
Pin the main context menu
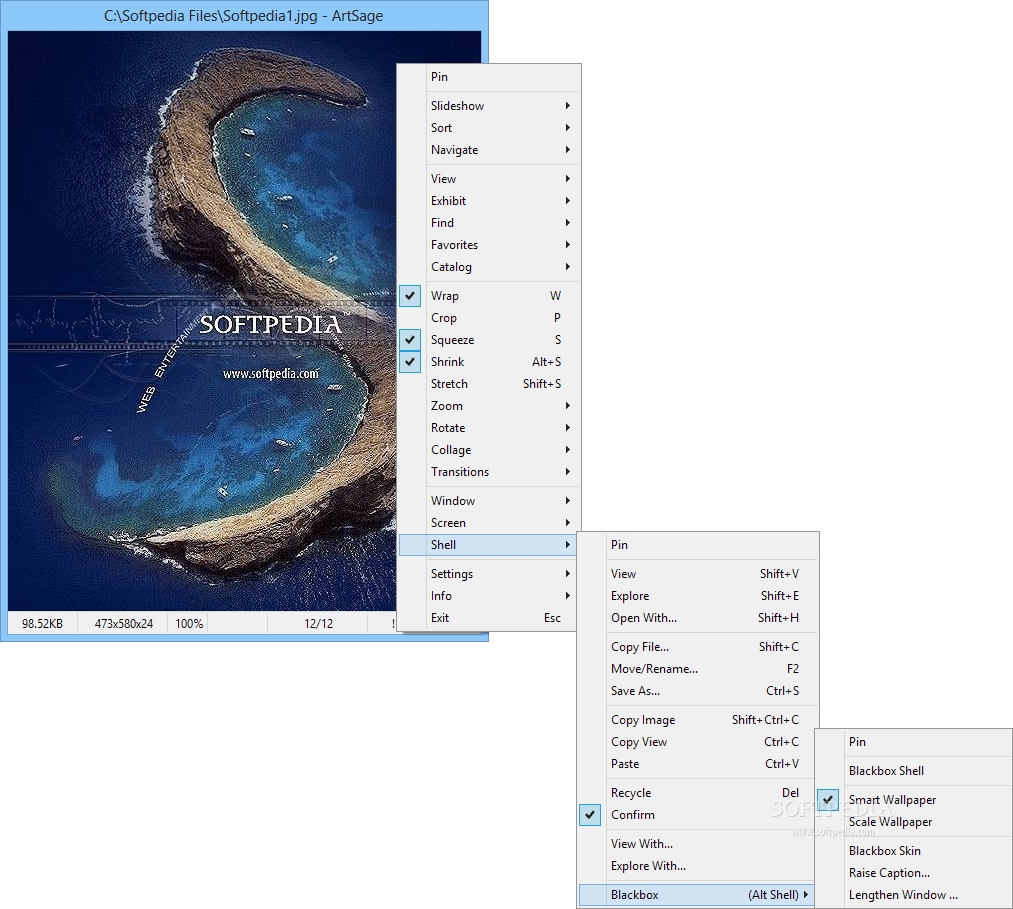coord(488,77)
